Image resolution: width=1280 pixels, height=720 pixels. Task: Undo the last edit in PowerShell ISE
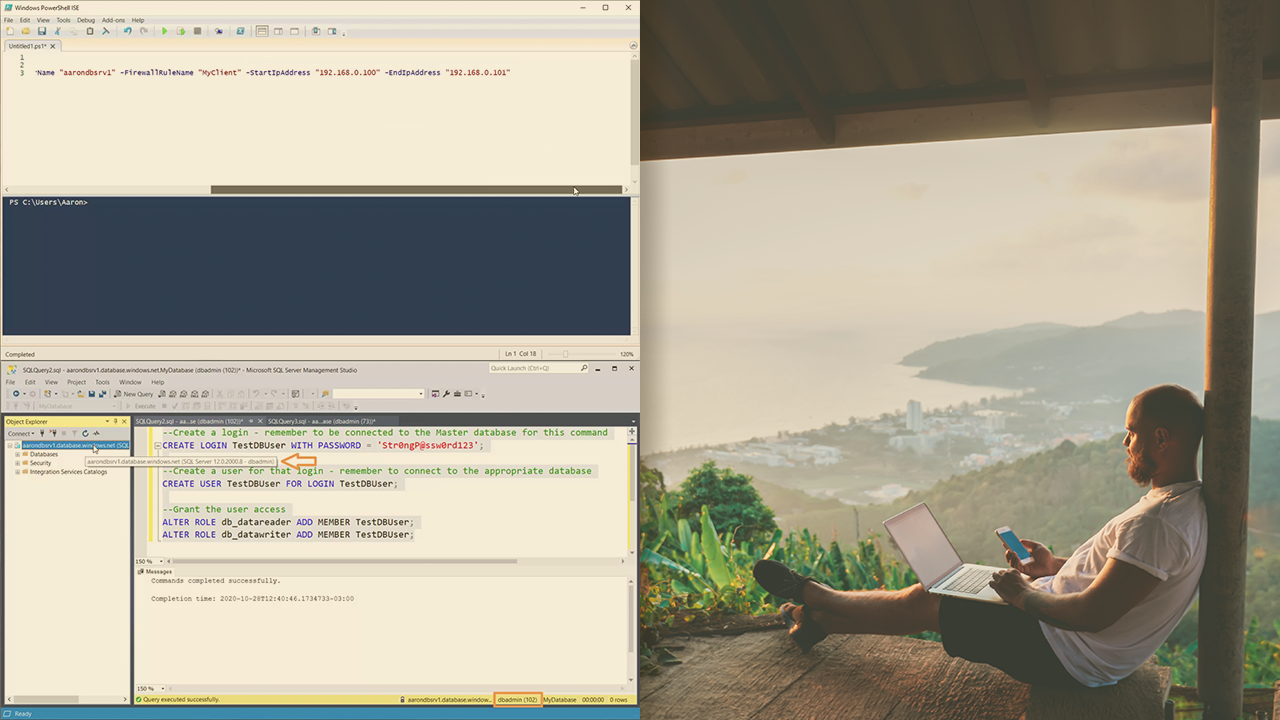point(127,31)
